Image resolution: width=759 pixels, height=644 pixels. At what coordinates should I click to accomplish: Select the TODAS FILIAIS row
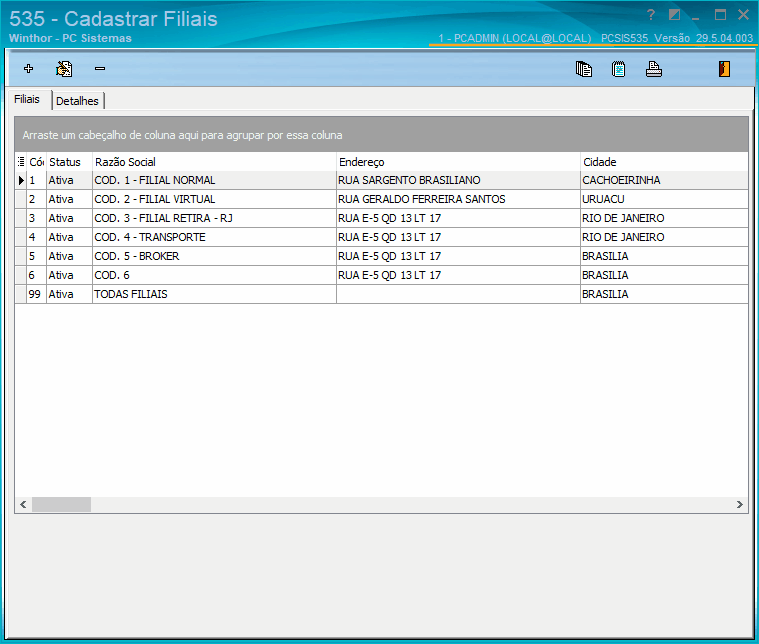(381, 294)
